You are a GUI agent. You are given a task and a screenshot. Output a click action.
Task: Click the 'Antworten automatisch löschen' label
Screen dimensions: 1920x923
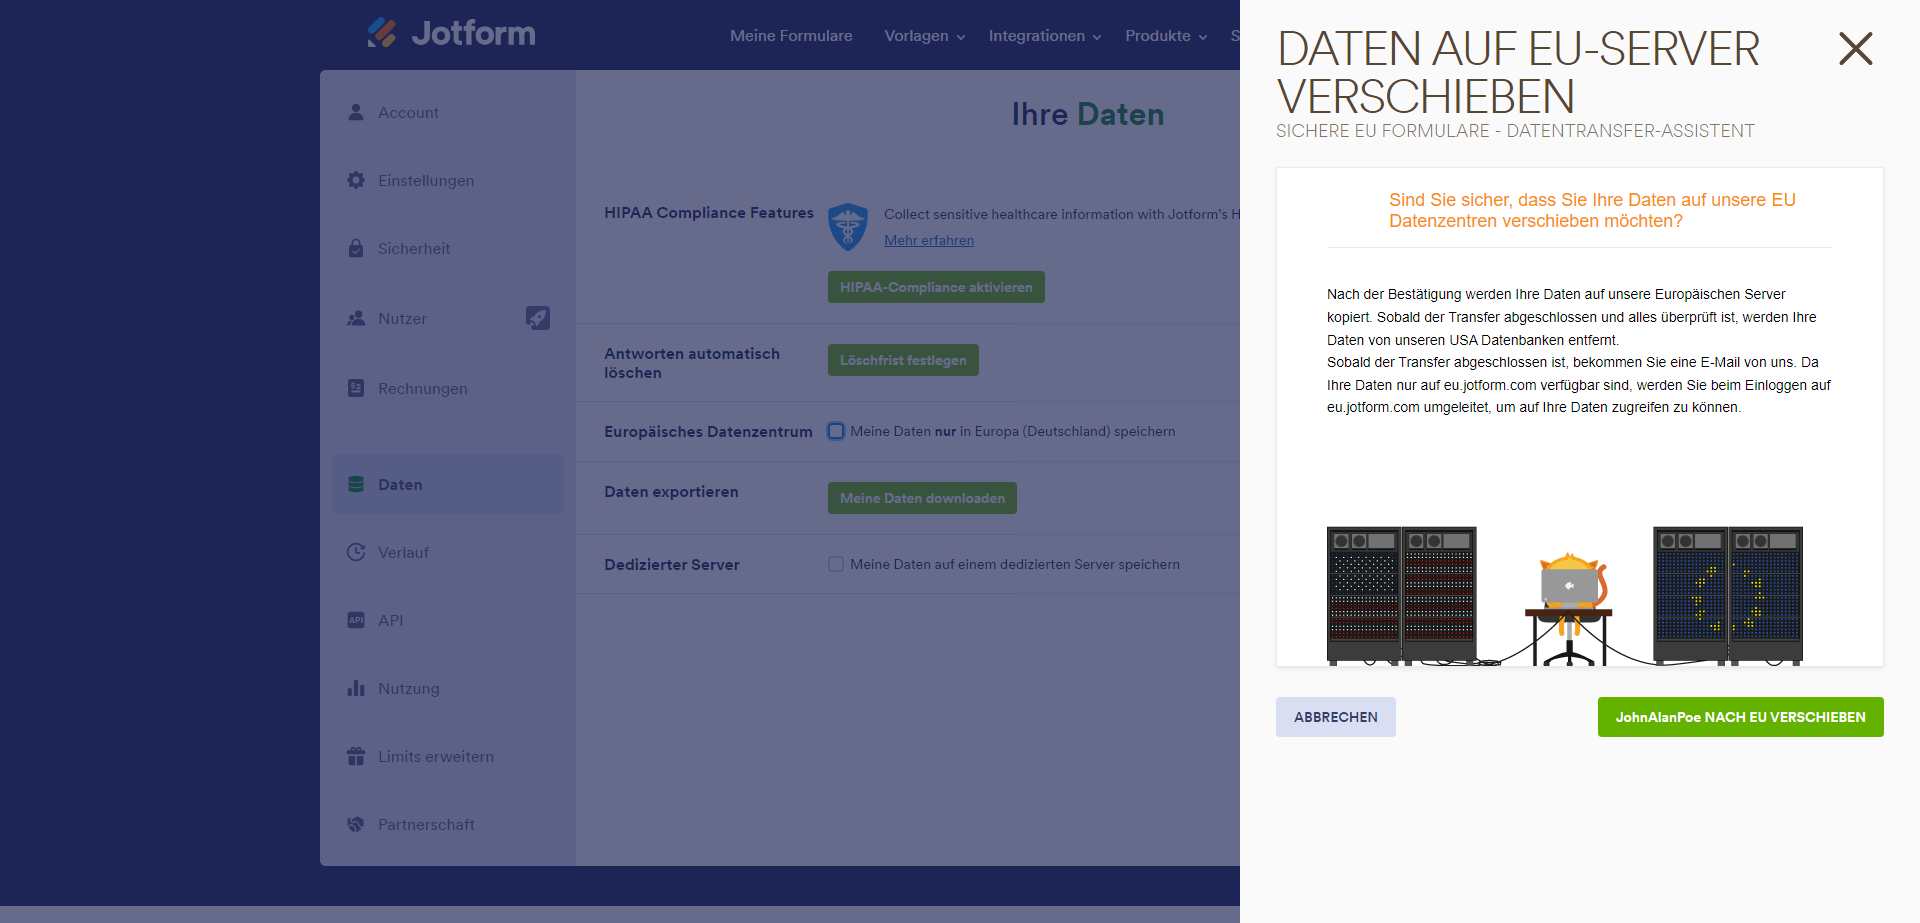click(692, 363)
